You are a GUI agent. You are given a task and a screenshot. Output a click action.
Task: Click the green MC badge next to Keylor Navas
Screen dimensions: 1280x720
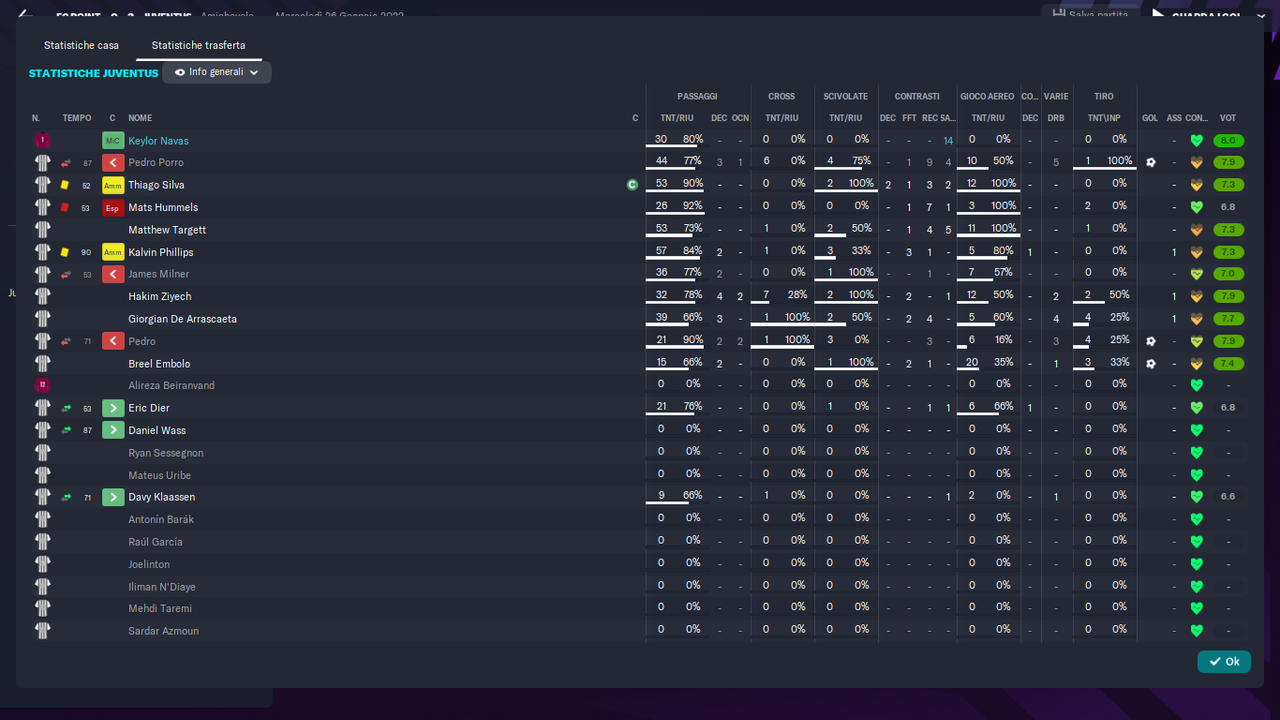click(113, 141)
